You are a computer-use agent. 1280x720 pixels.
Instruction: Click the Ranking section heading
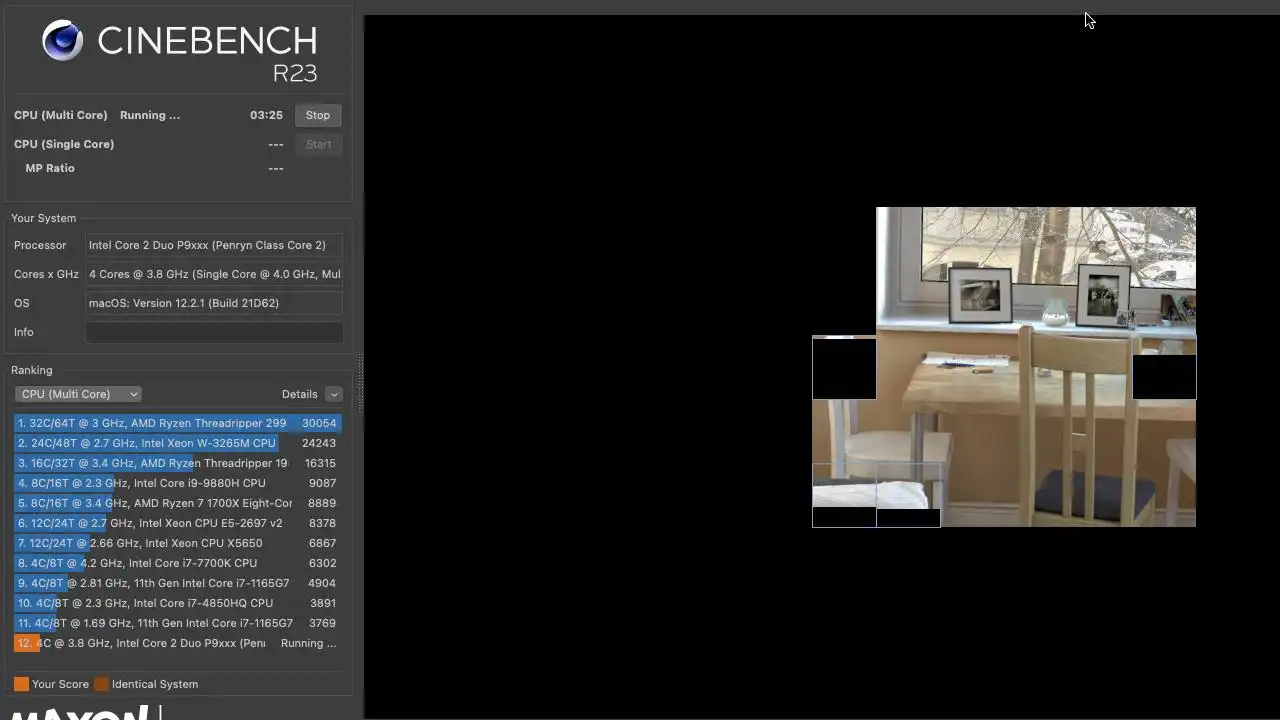coord(32,370)
